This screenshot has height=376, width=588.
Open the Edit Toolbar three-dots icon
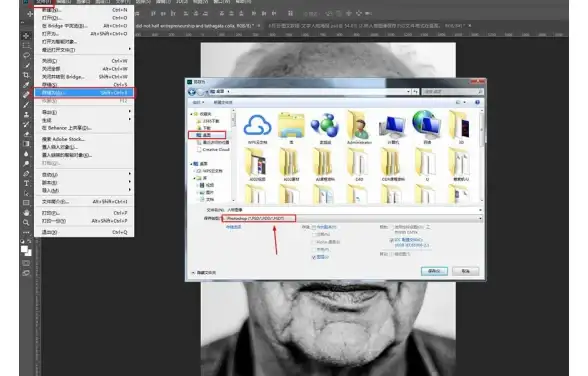click(26, 232)
